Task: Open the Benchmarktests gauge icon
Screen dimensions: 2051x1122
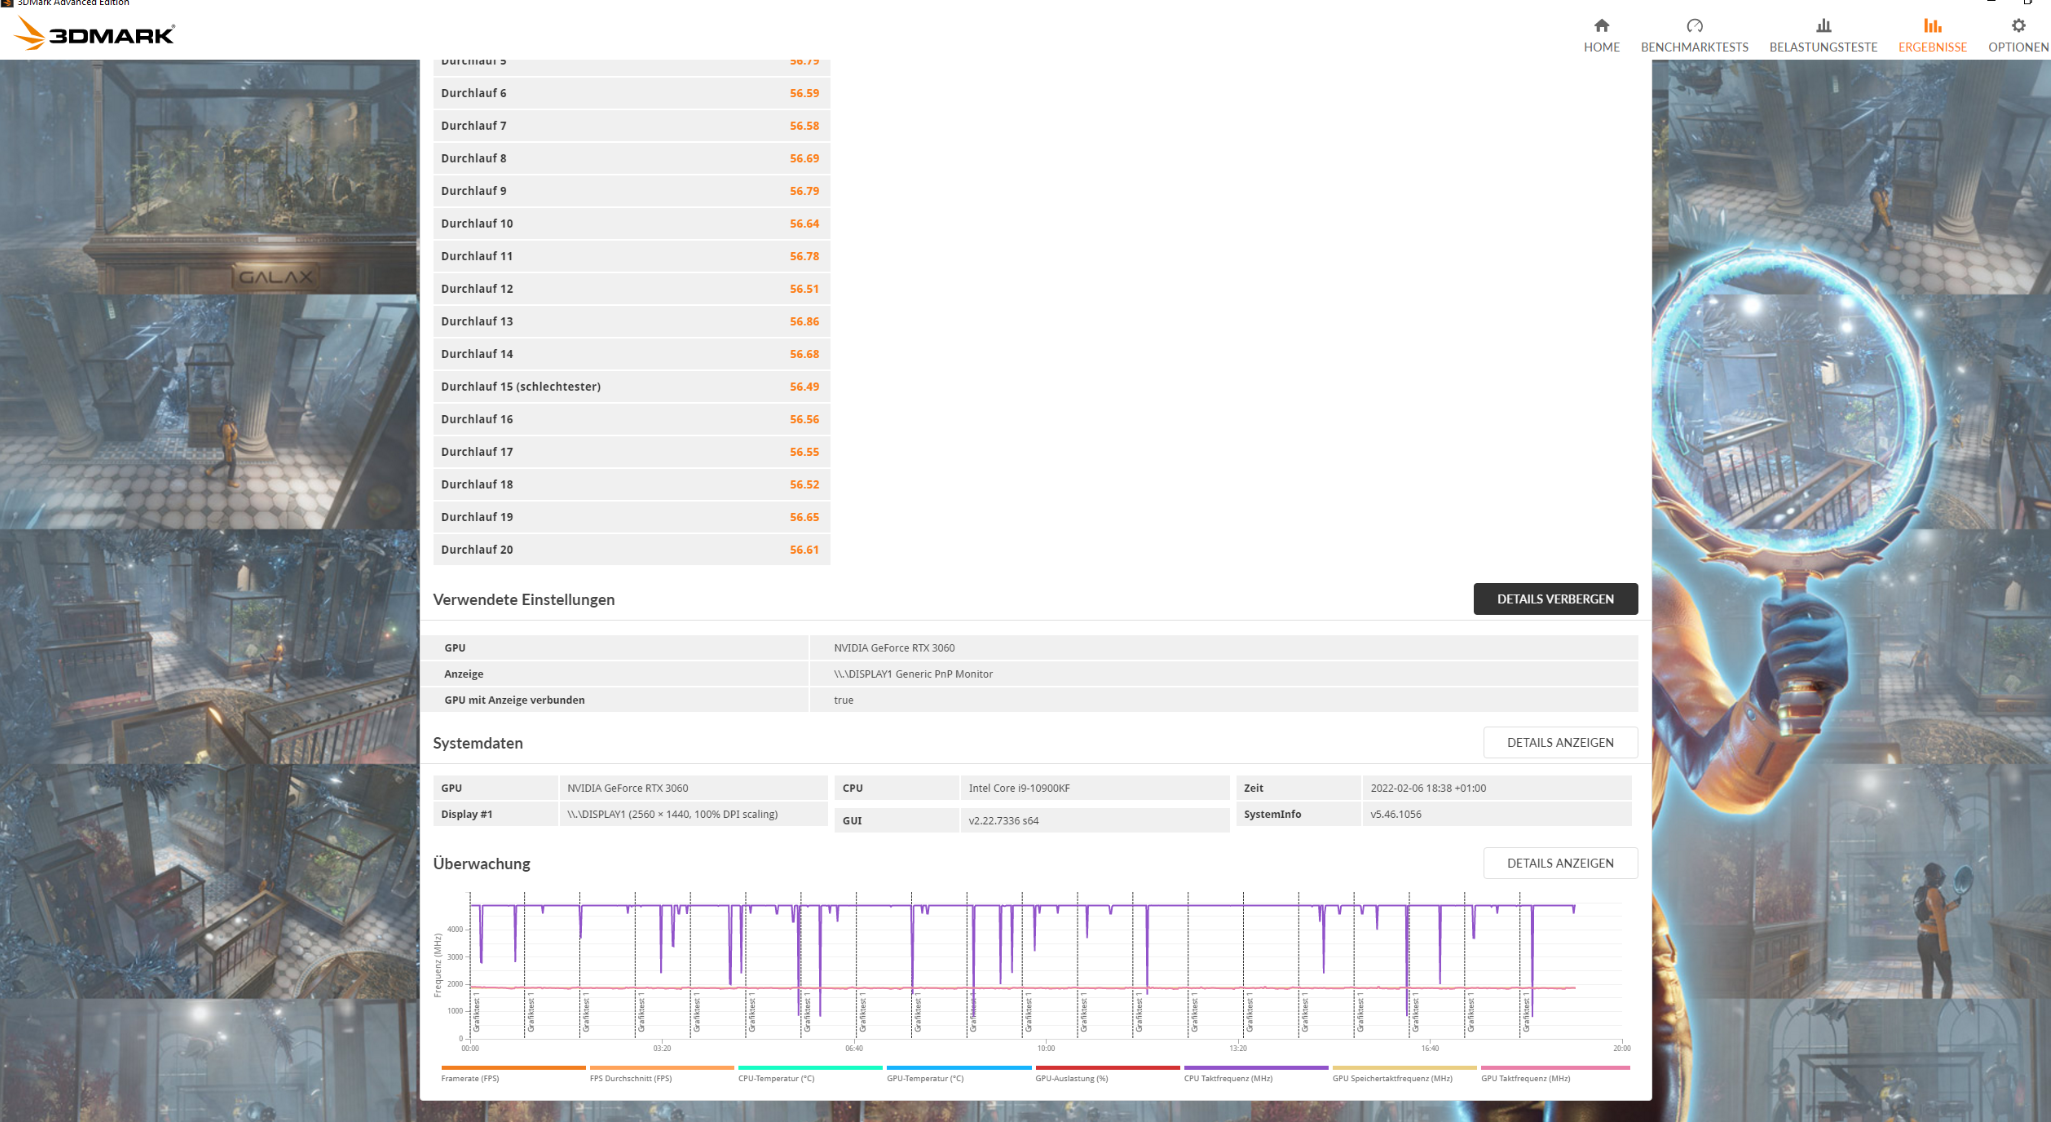Action: pos(1694,26)
